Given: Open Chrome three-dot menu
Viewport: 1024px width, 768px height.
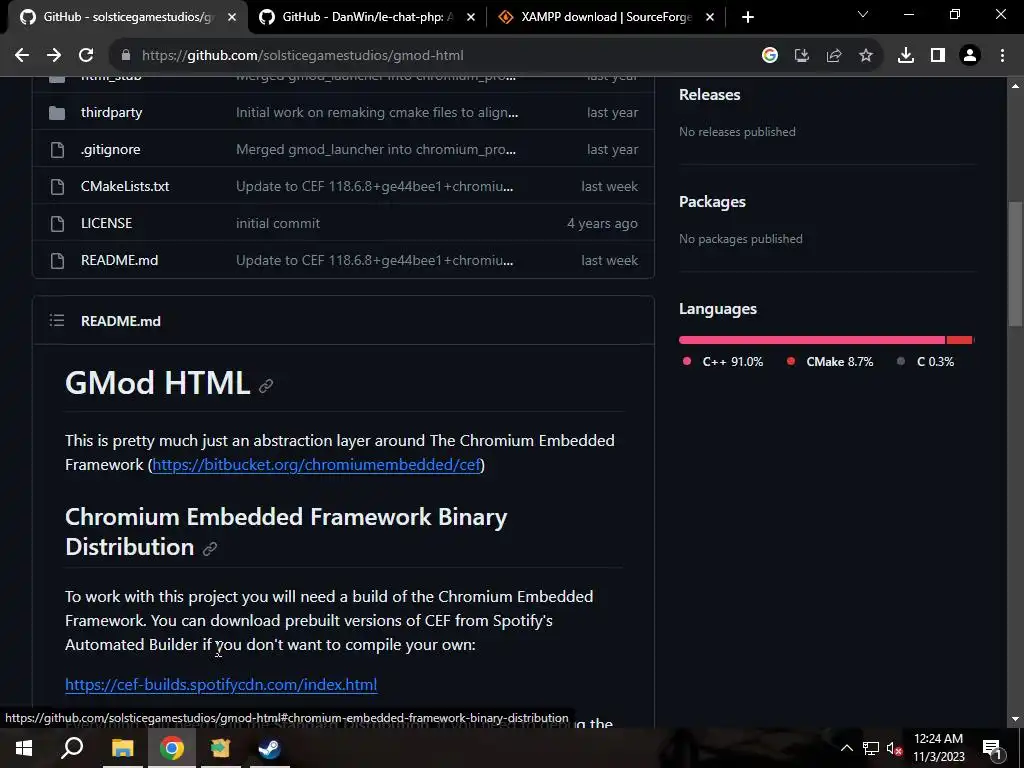Looking at the screenshot, I should click(1002, 56).
